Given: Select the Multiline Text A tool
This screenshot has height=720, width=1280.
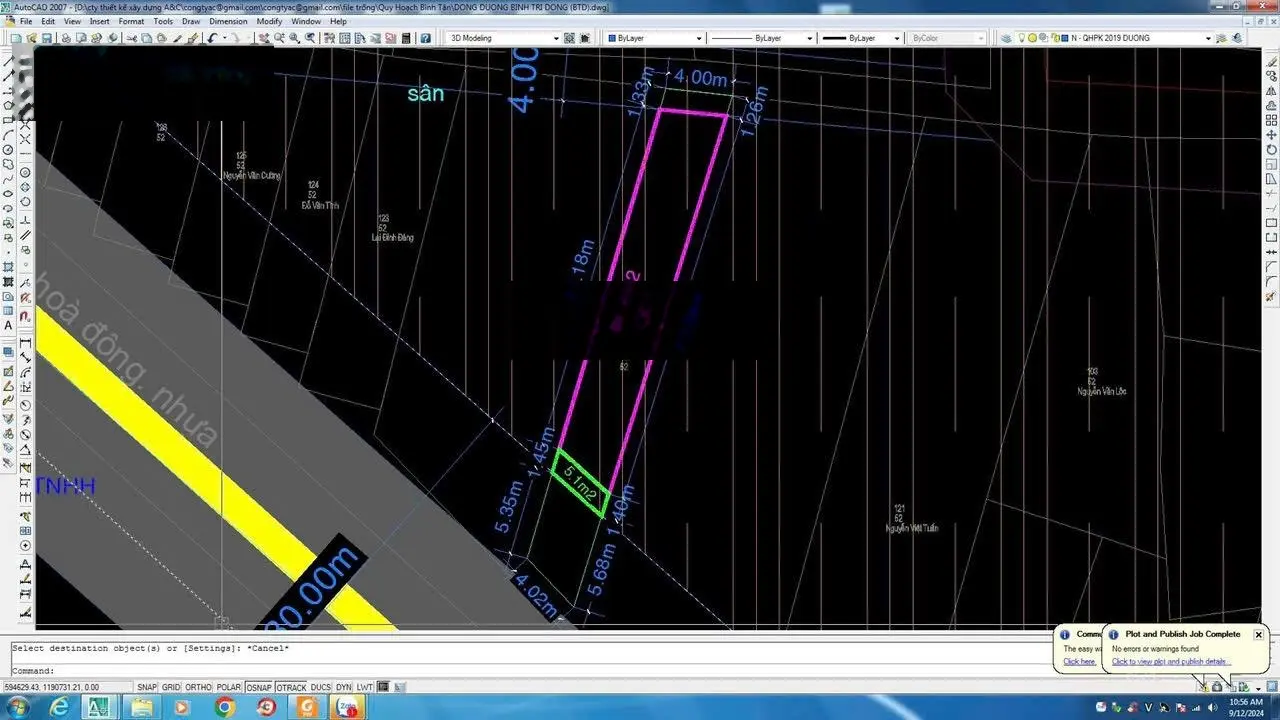Looking at the screenshot, I should coord(8,325).
